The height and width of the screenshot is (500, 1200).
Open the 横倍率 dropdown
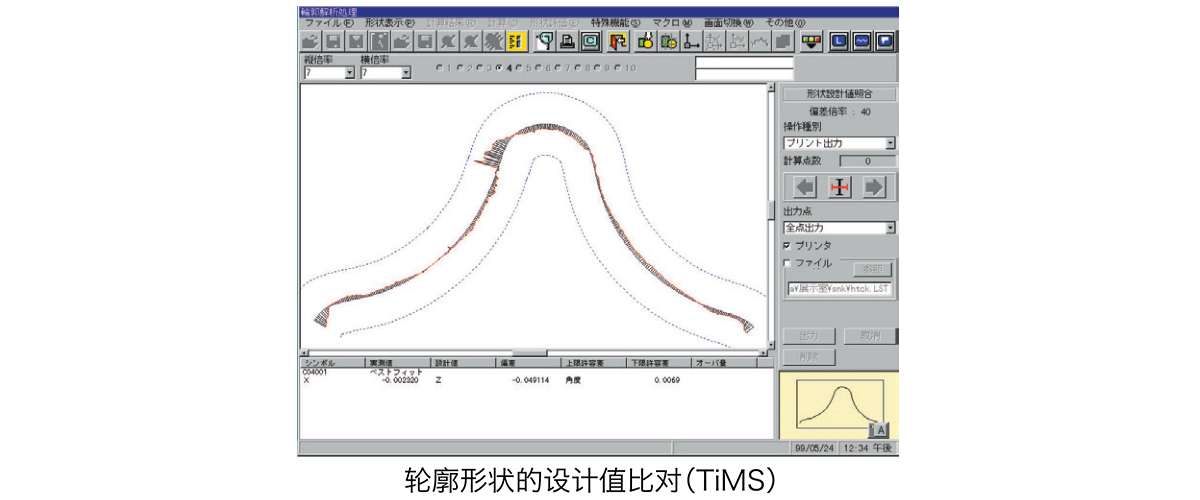405,73
